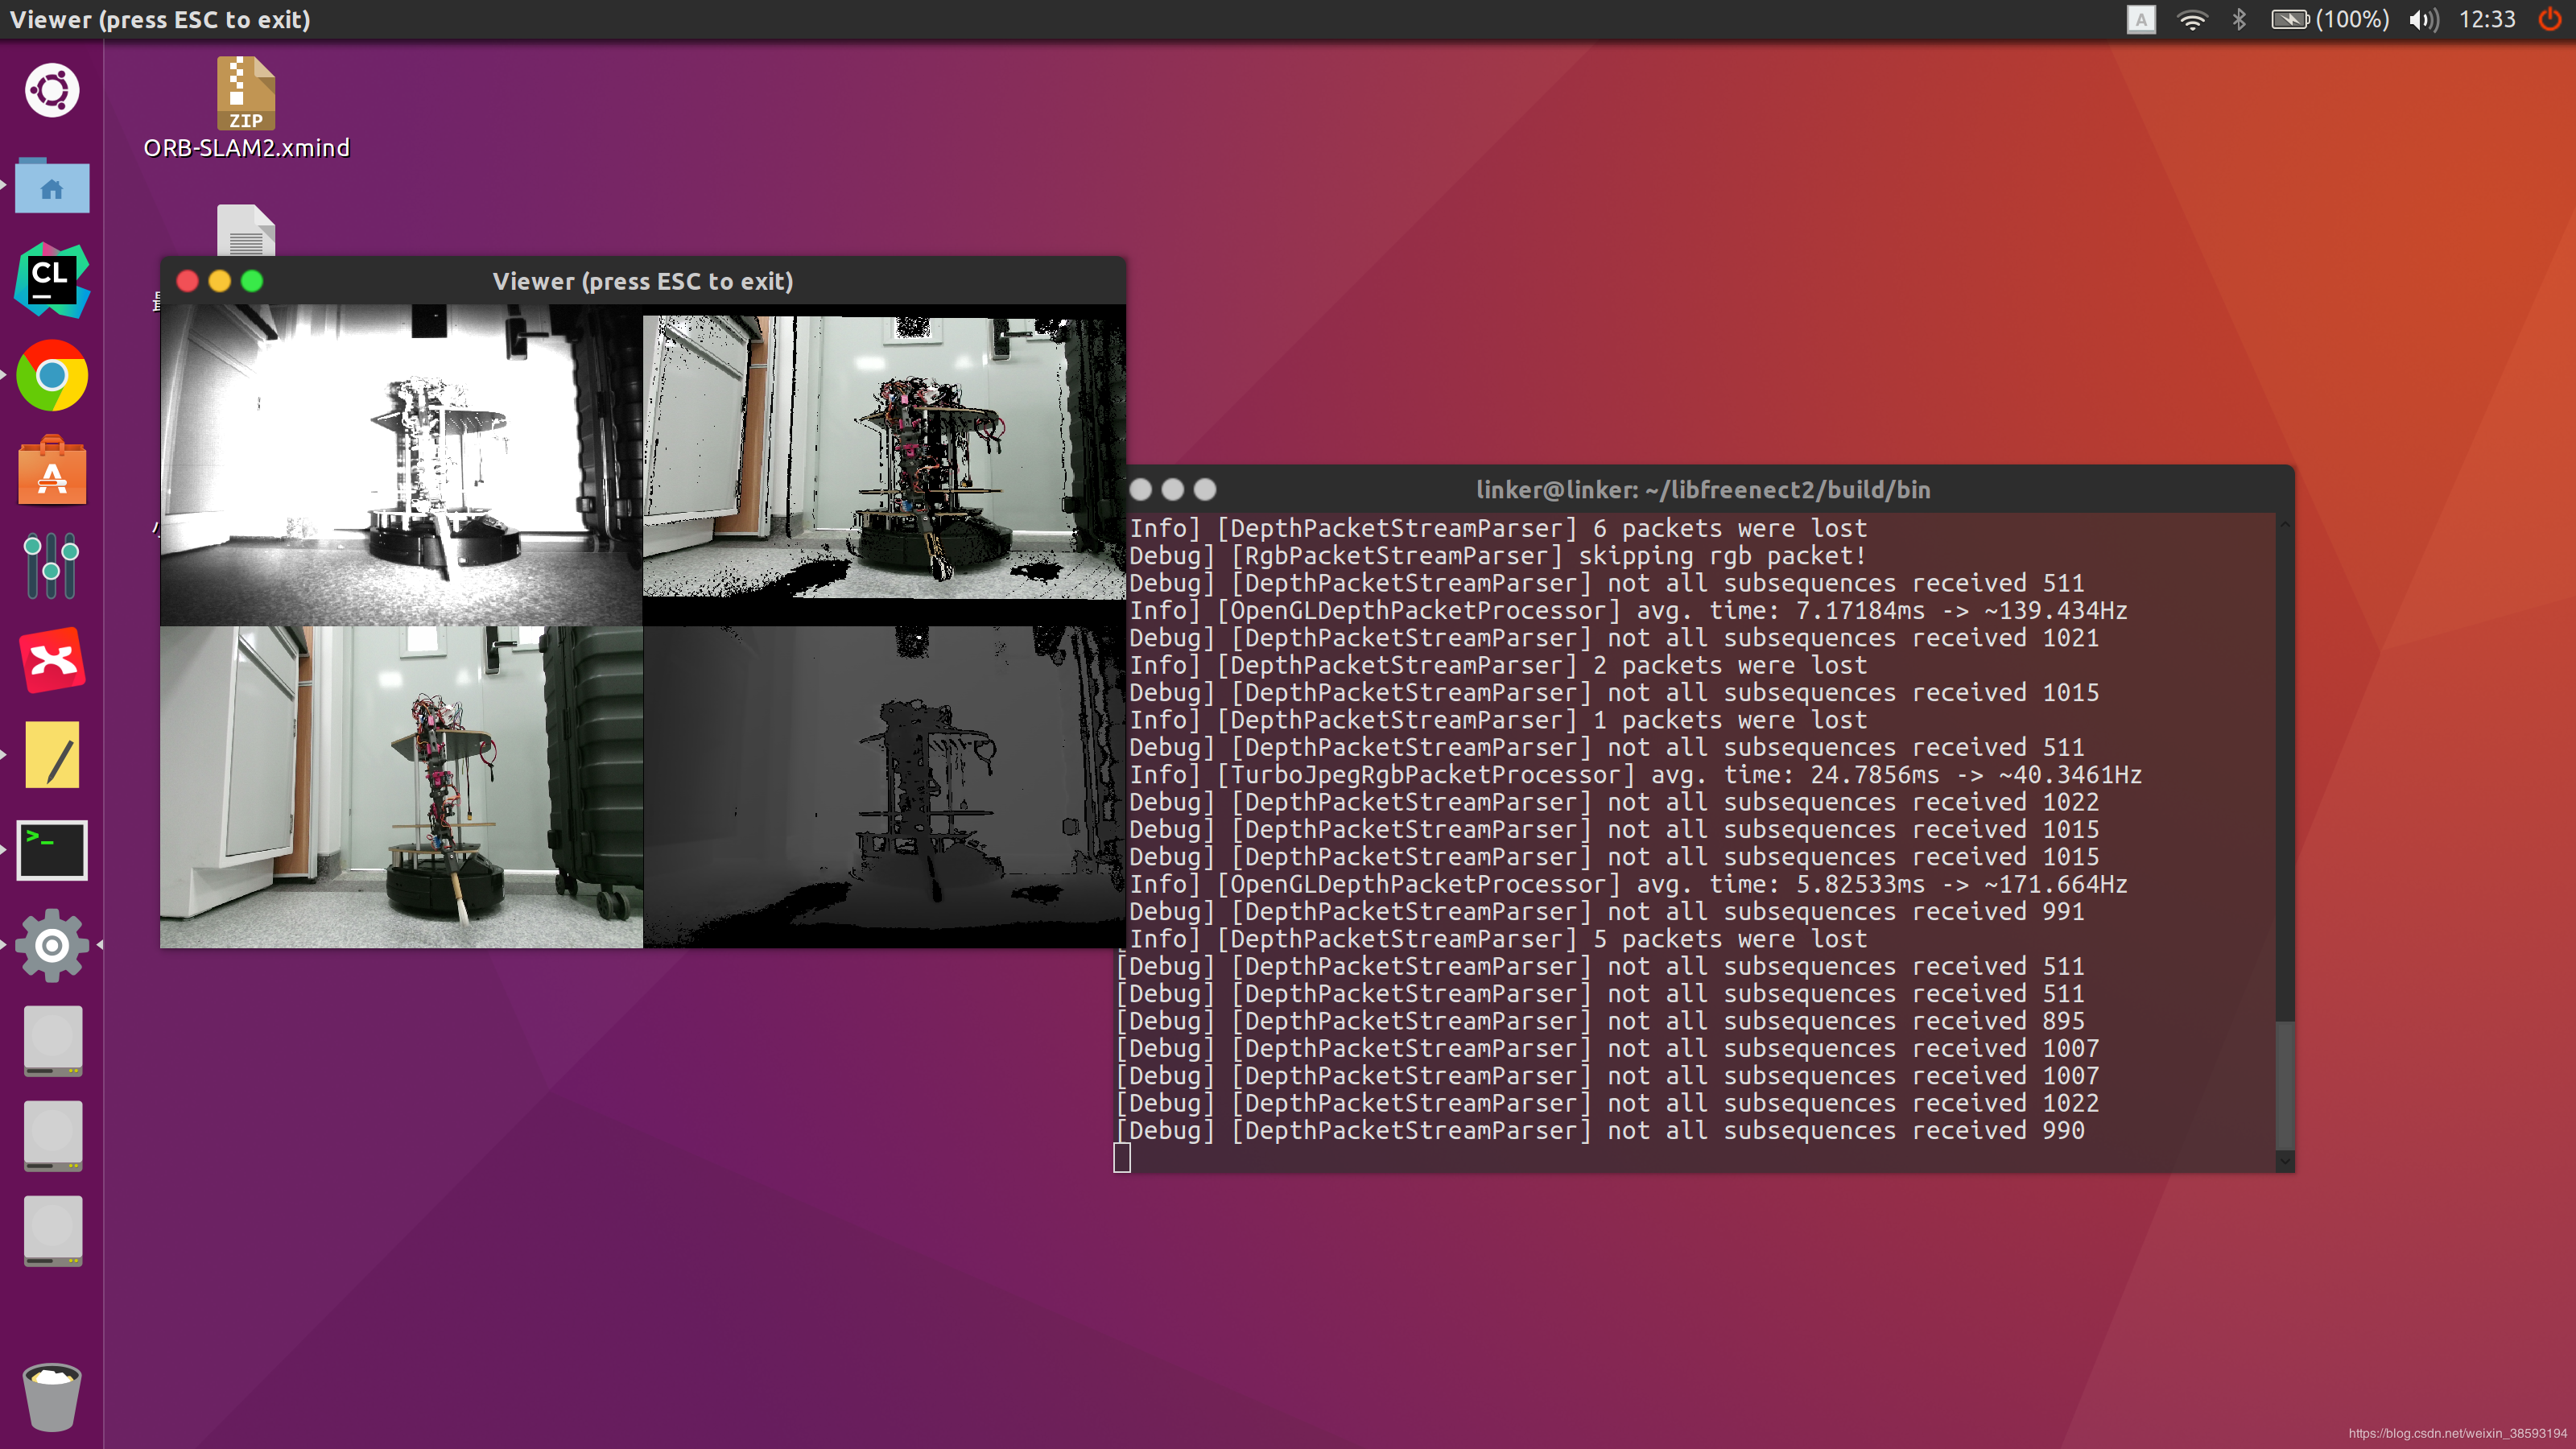The width and height of the screenshot is (2576, 1449).
Task: Click OpenGLDepthPacketProcessor 5.82533ms line
Action: coord(1628,884)
